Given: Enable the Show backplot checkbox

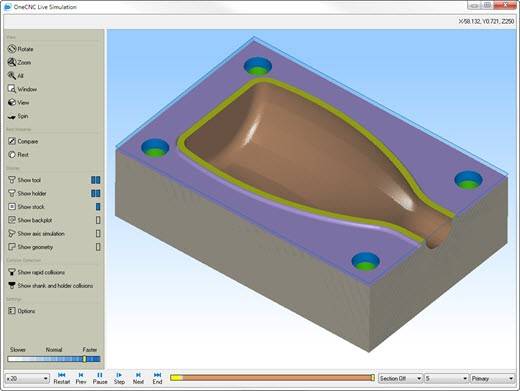Looking at the screenshot, I should click(x=98, y=220).
